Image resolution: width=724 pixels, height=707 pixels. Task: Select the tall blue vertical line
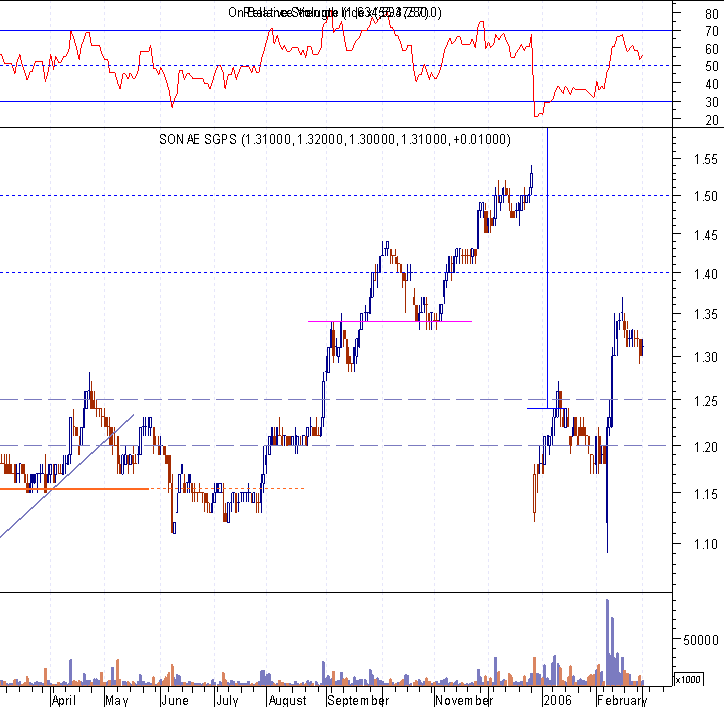(548, 268)
